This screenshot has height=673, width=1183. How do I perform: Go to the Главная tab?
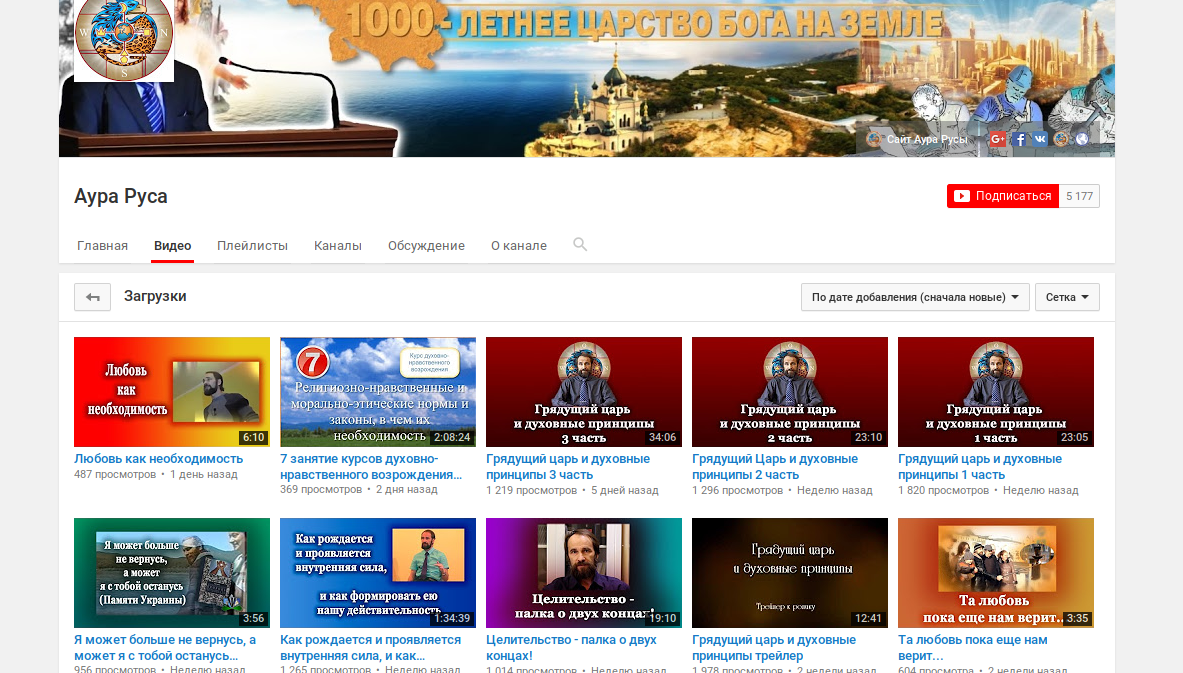tap(102, 246)
